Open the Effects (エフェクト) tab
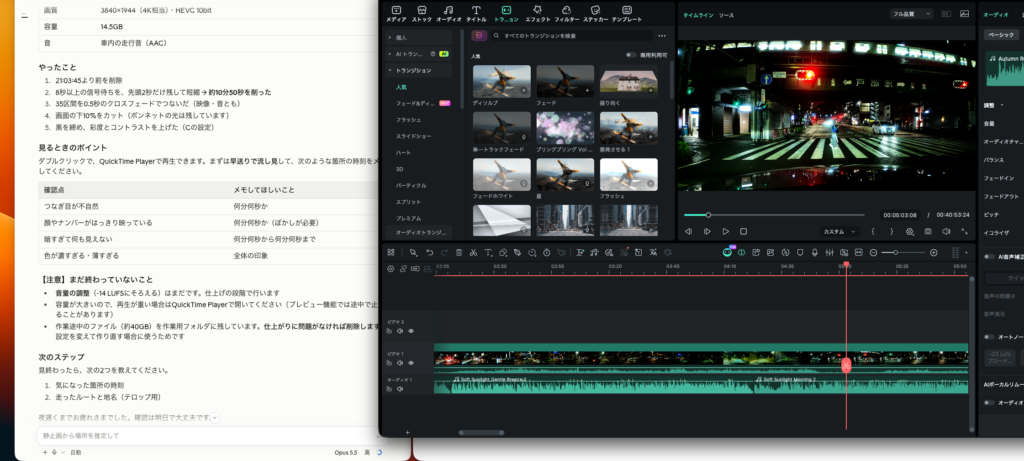Screen dimensions: 1024x461 537,14
